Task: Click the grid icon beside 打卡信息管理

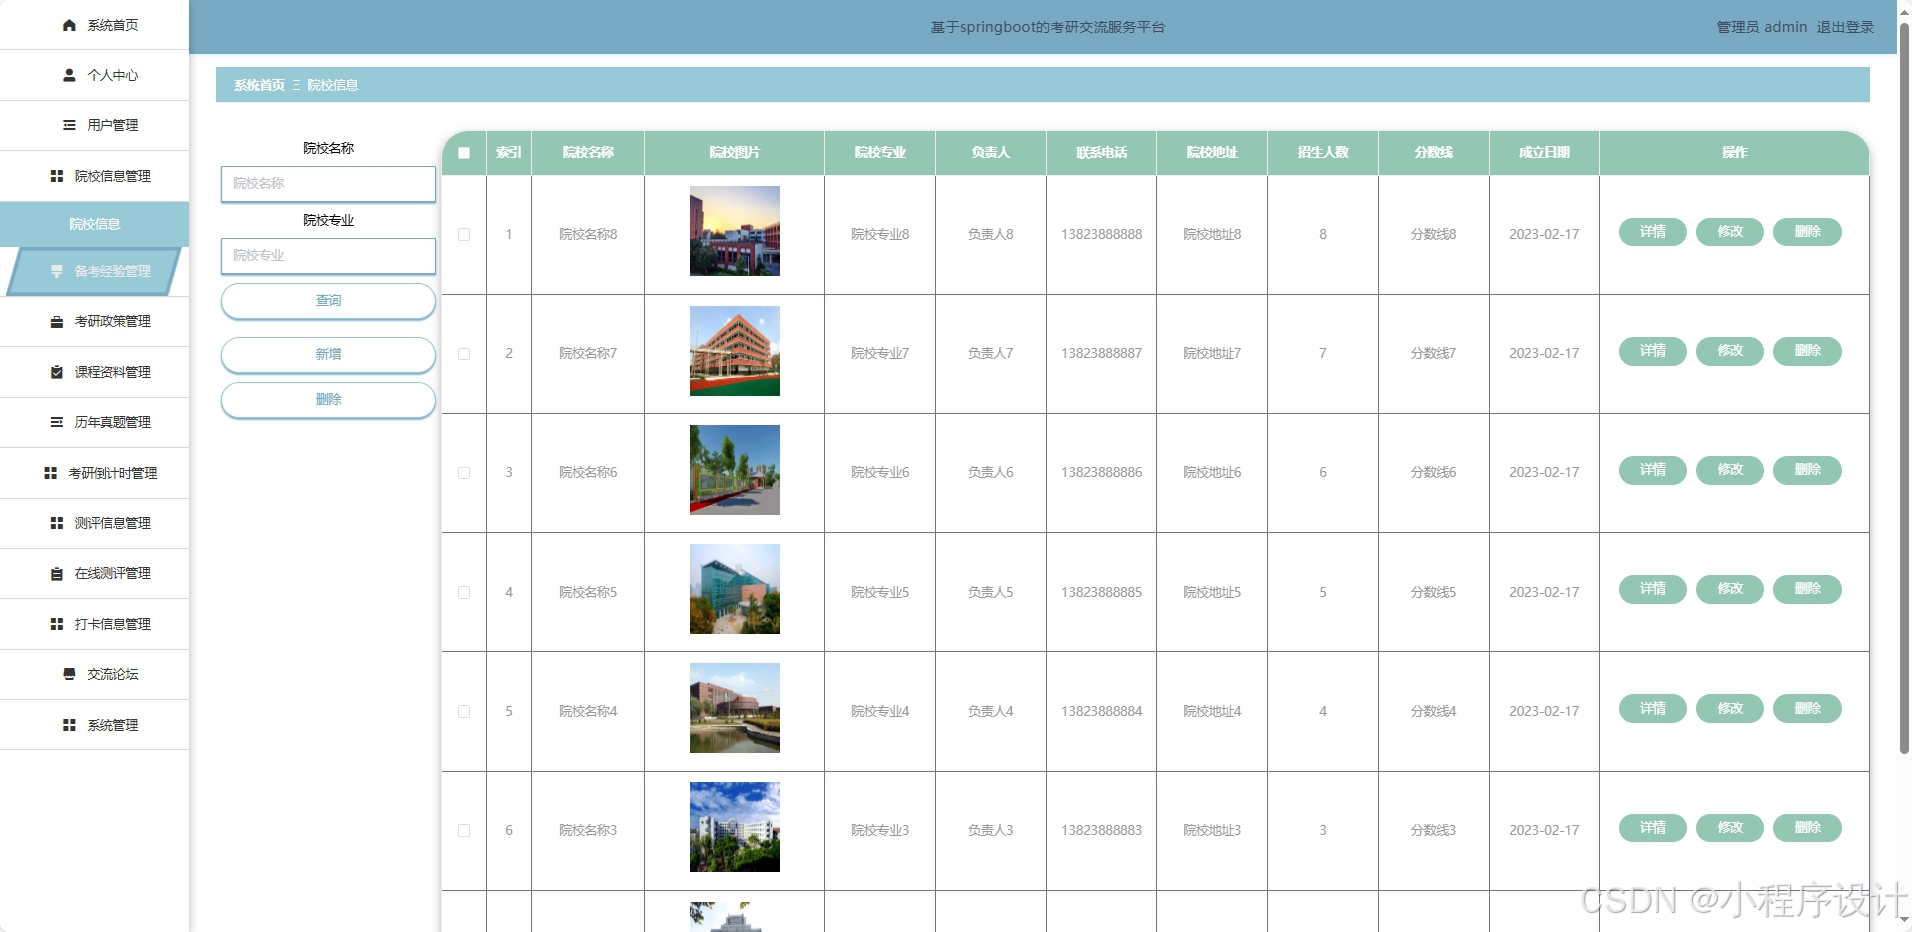Action: [57, 624]
